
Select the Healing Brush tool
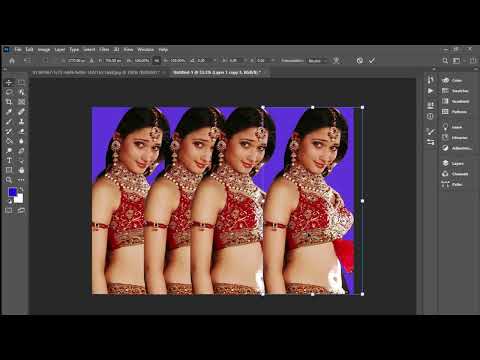tap(21, 112)
